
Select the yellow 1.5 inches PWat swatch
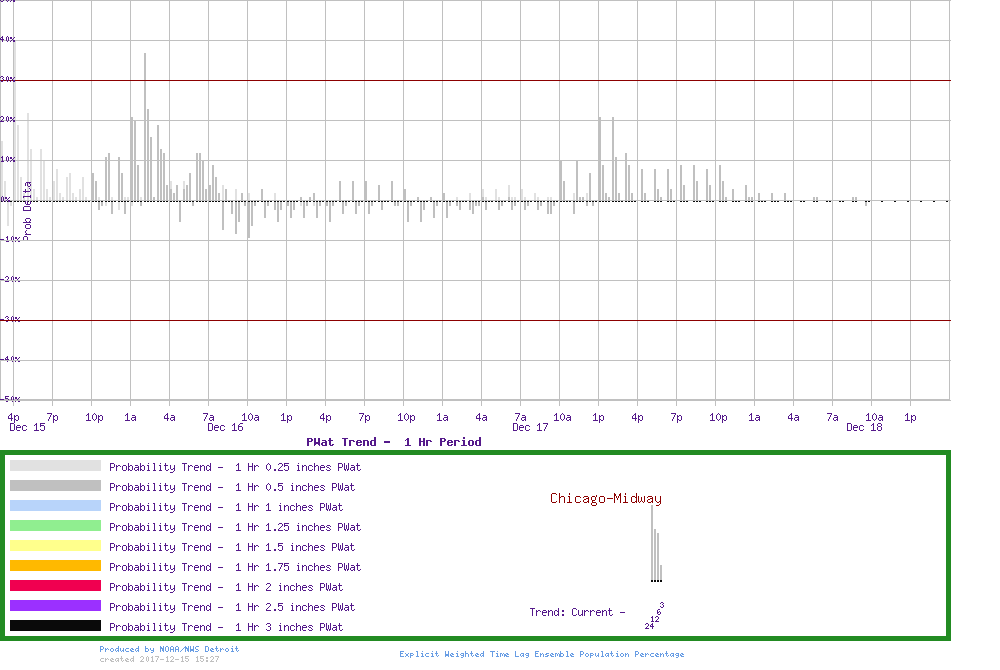(x=55, y=546)
